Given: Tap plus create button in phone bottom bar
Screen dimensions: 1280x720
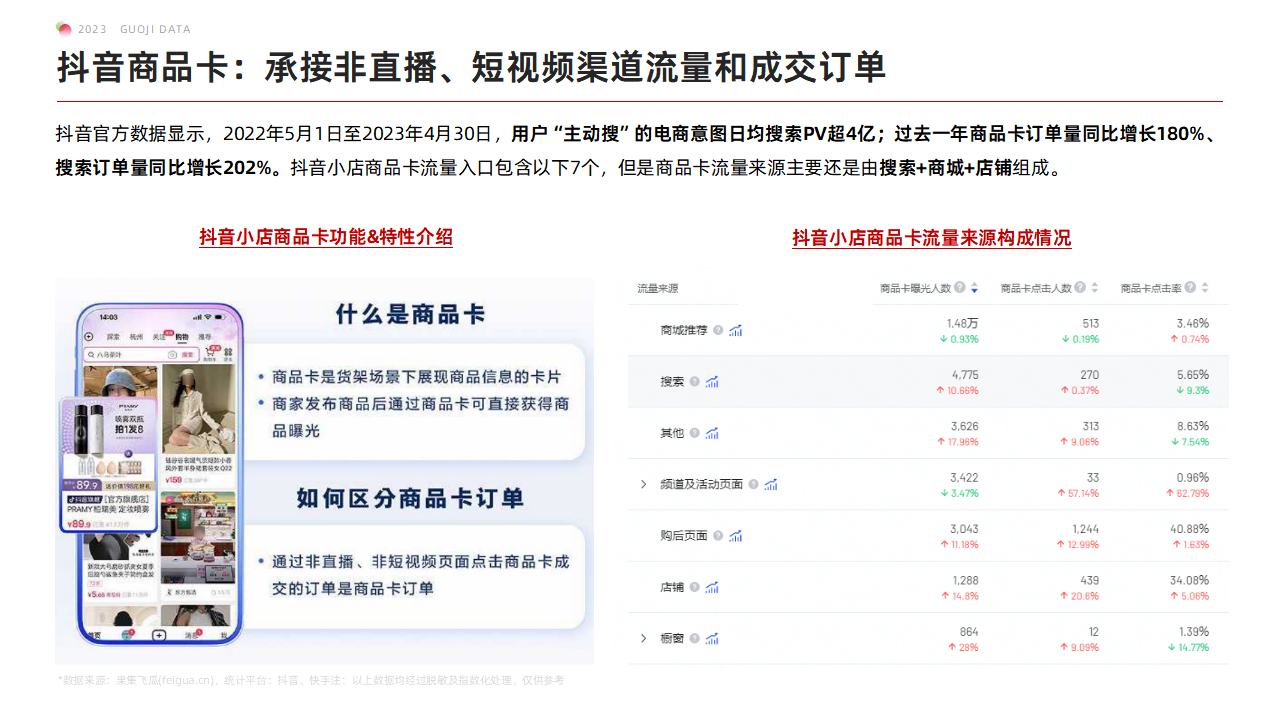Looking at the screenshot, I should tap(159, 636).
